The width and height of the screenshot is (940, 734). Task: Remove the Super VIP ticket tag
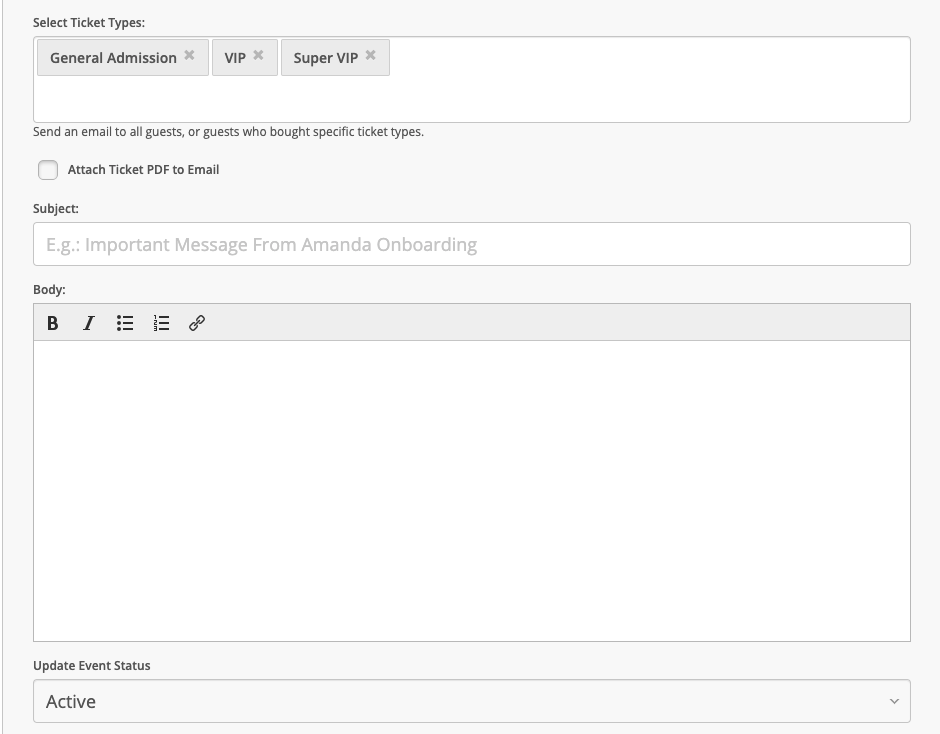pos(370,56)
